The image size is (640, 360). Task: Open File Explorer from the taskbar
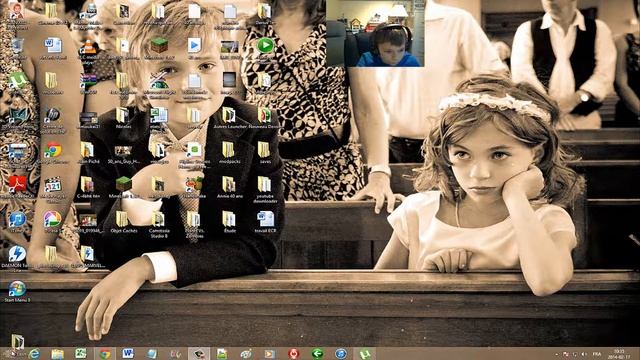pyautogui.click(x=58, y=354)
